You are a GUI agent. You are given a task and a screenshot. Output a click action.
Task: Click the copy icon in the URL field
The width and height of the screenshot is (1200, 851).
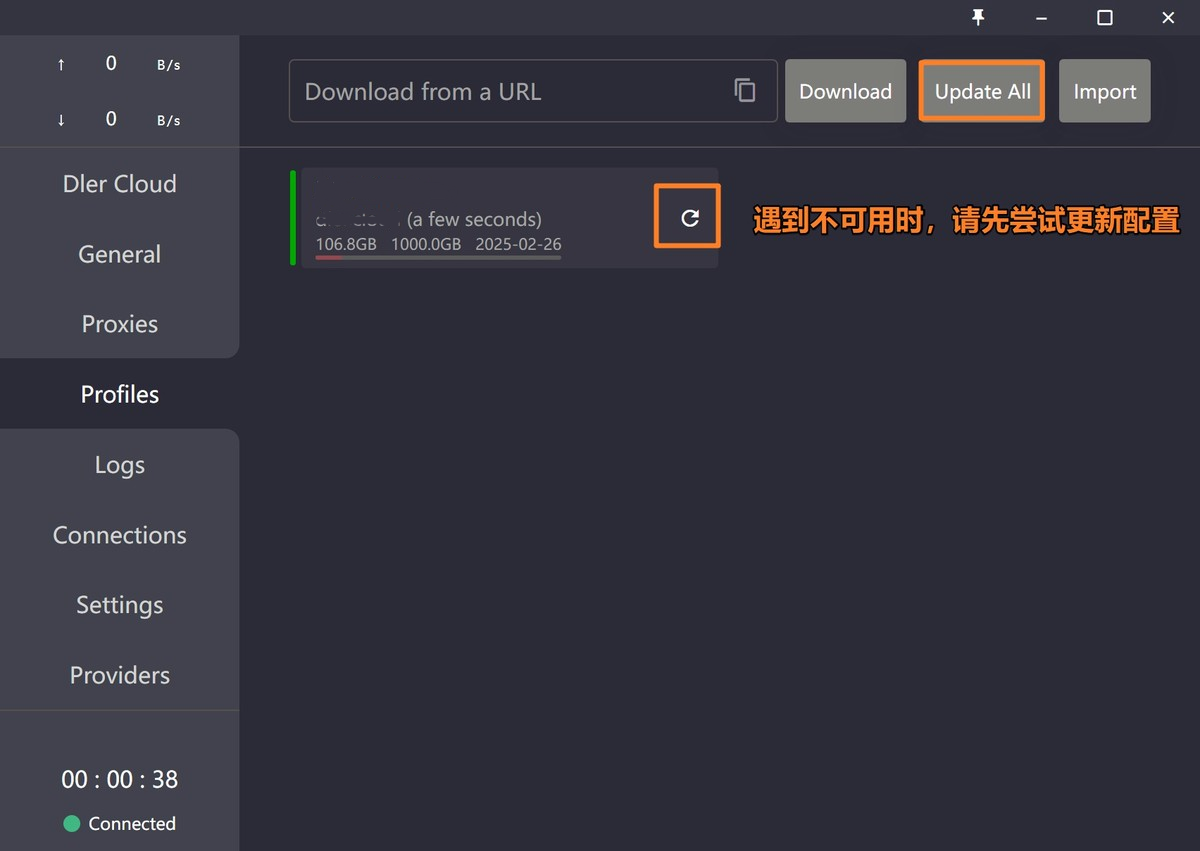[745, 89]
